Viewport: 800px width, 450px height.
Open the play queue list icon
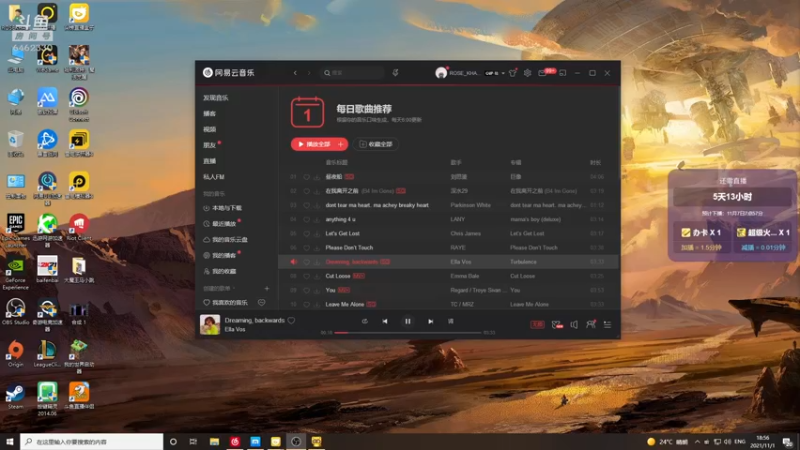(x=607, y=324)
